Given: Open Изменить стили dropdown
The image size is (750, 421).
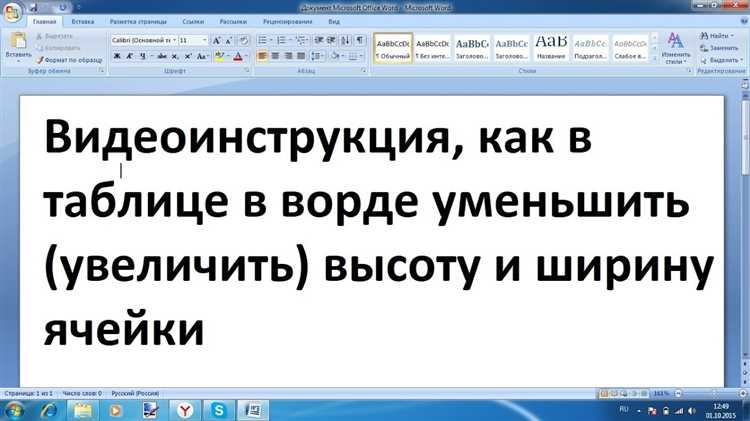Looking at the screenshot, I should click(675, 48).
